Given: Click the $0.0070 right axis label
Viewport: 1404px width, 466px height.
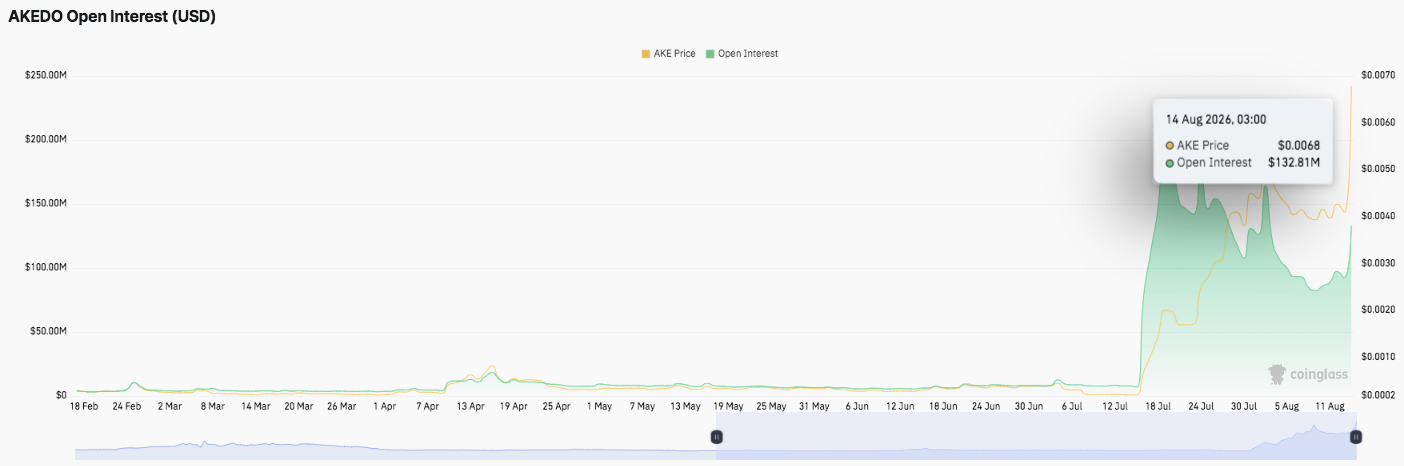Looking at the screenshot, I should pos(1376,76).
